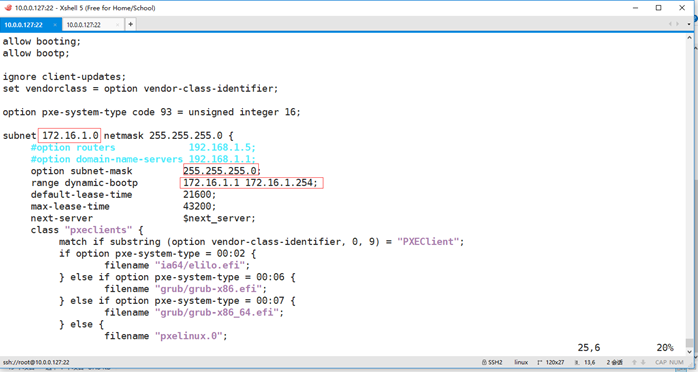Click 'option subnet-mask' keyword

click(x=81, y=171)
